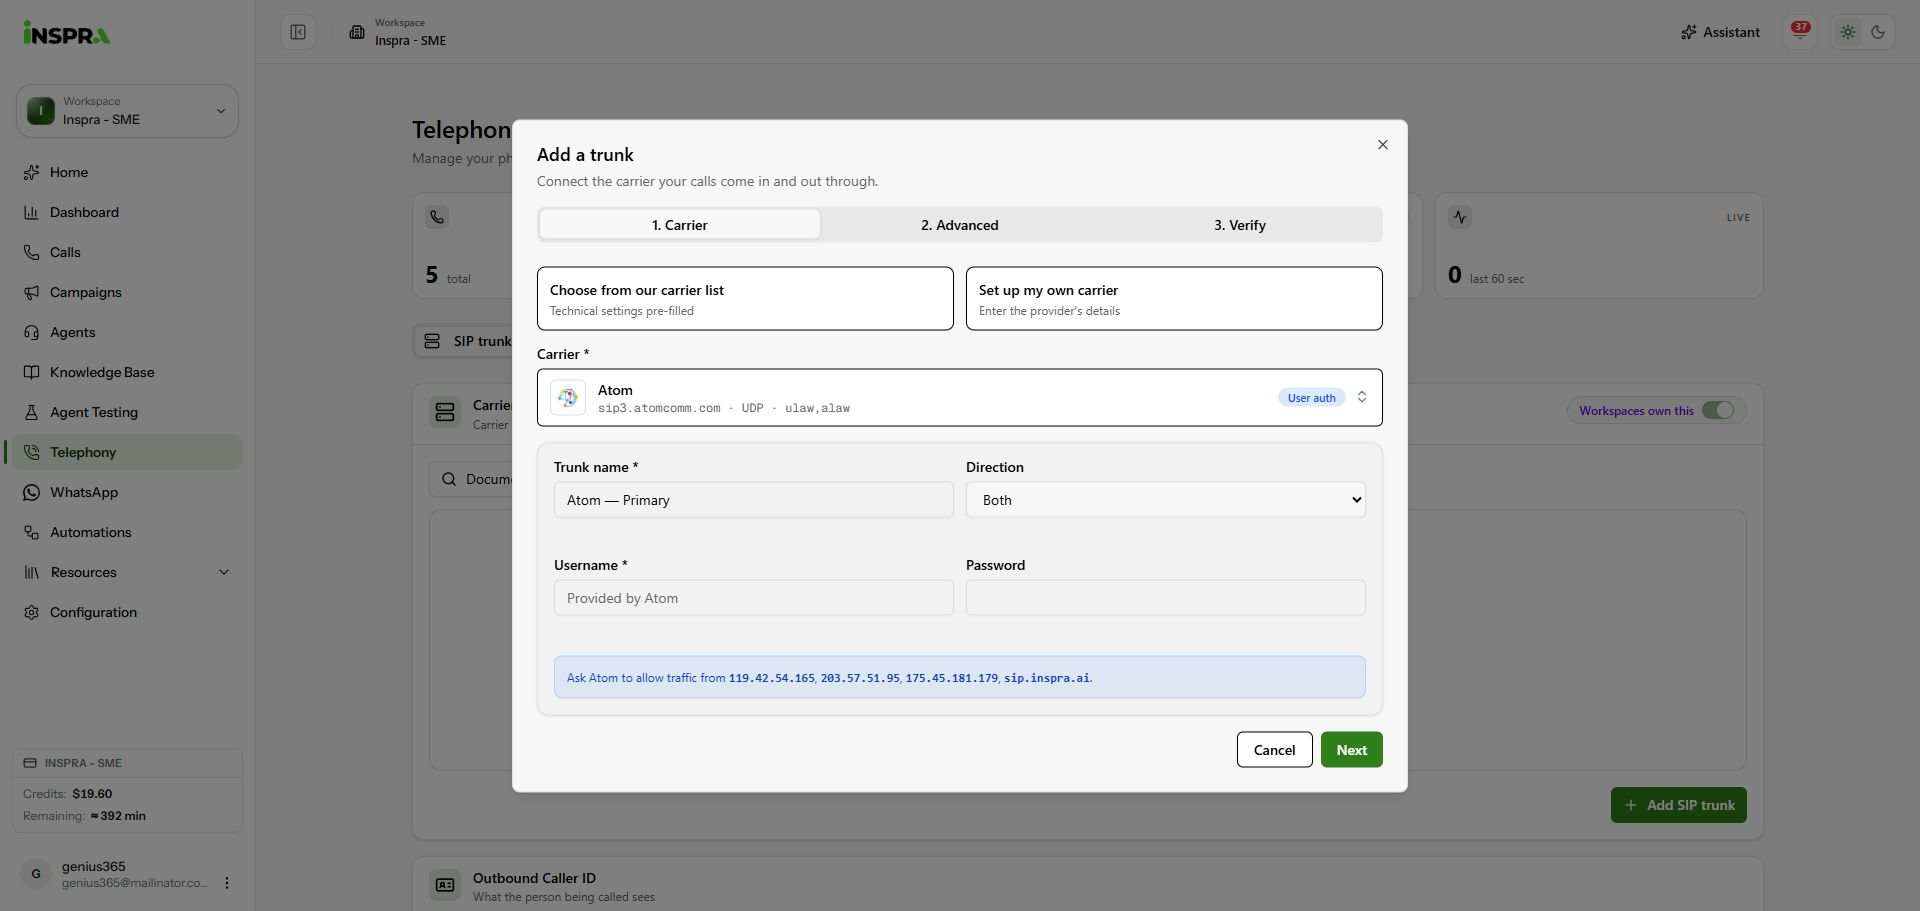Screen dimensions: 1920x911
Task: Click the Next button
Action: coord(1351,750)
